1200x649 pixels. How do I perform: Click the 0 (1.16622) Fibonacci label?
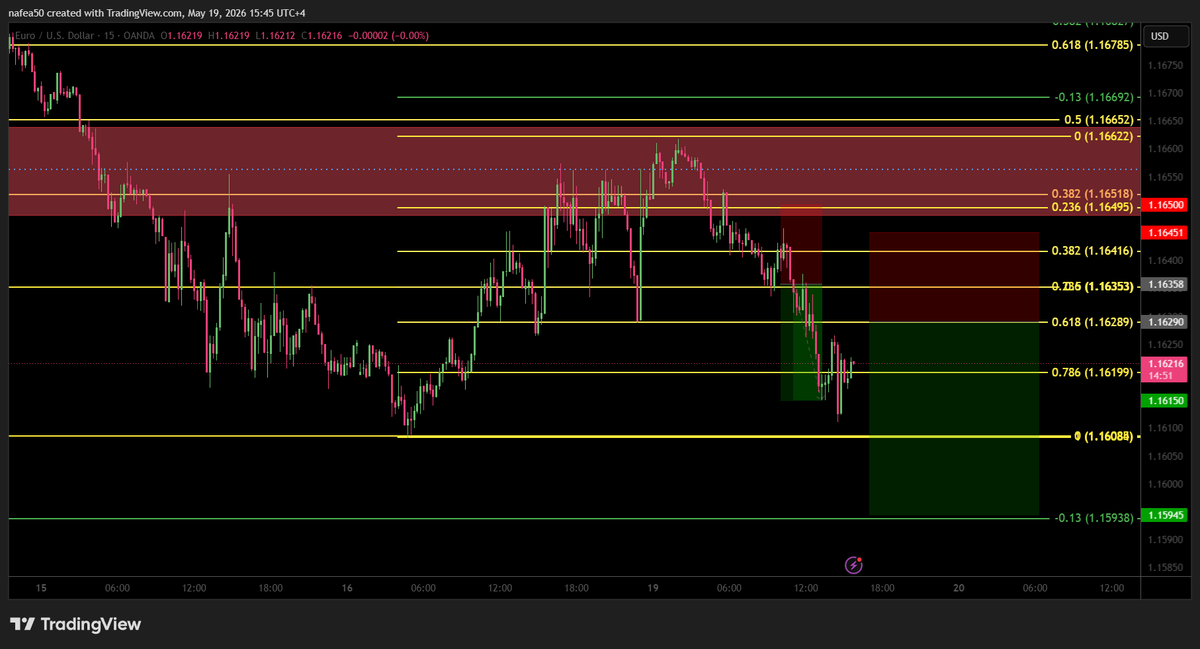point(1104,135)
